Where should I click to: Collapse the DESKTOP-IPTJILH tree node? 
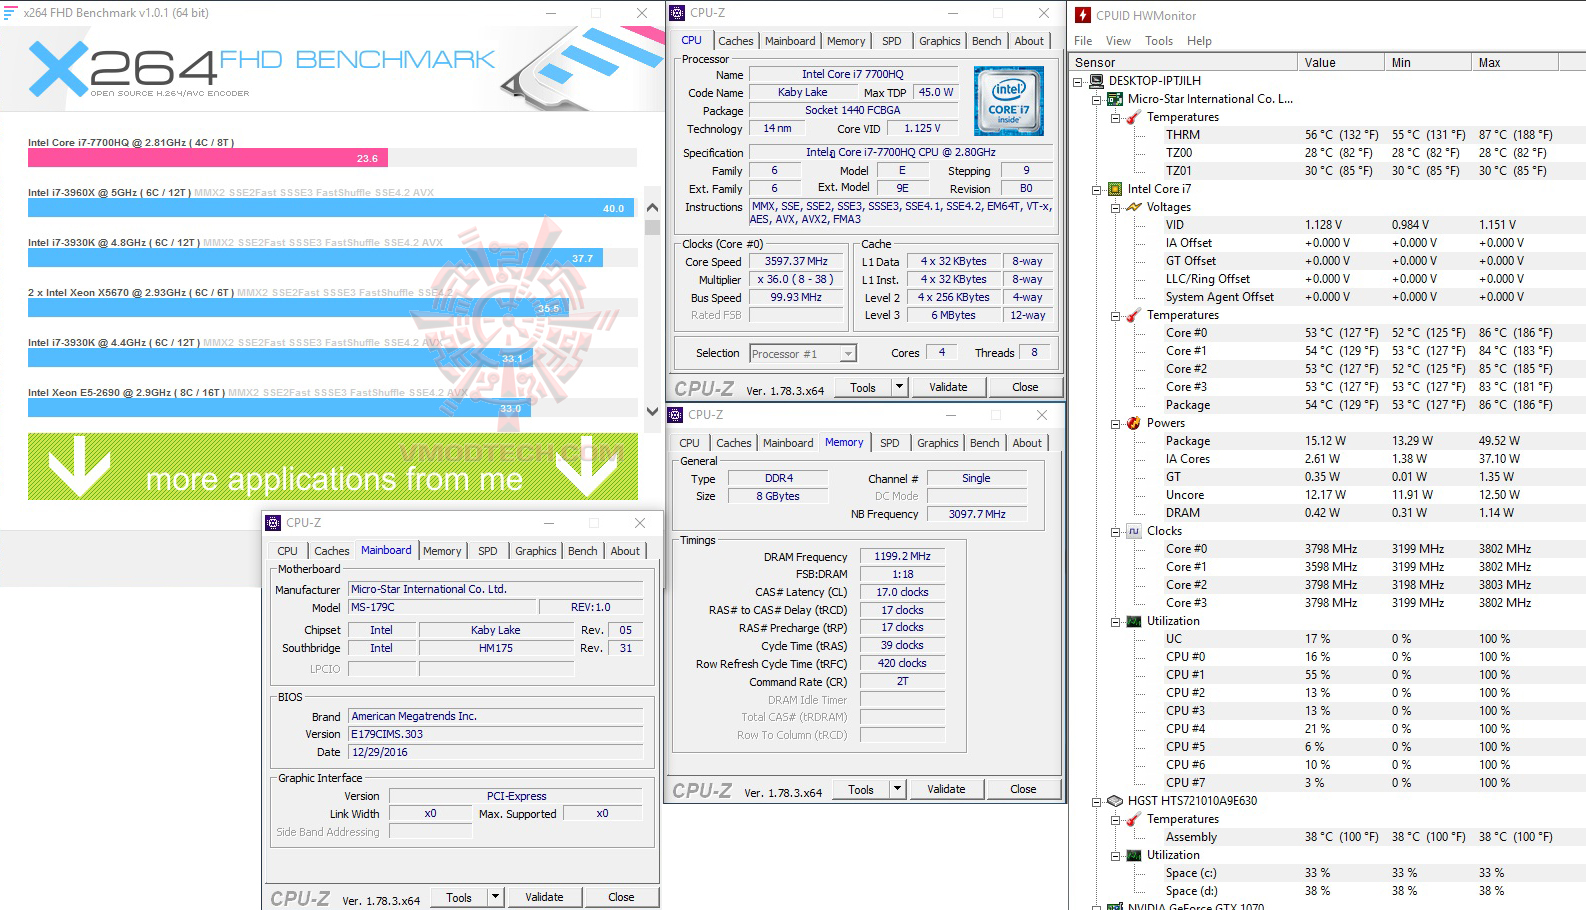tap(1078, 81)
